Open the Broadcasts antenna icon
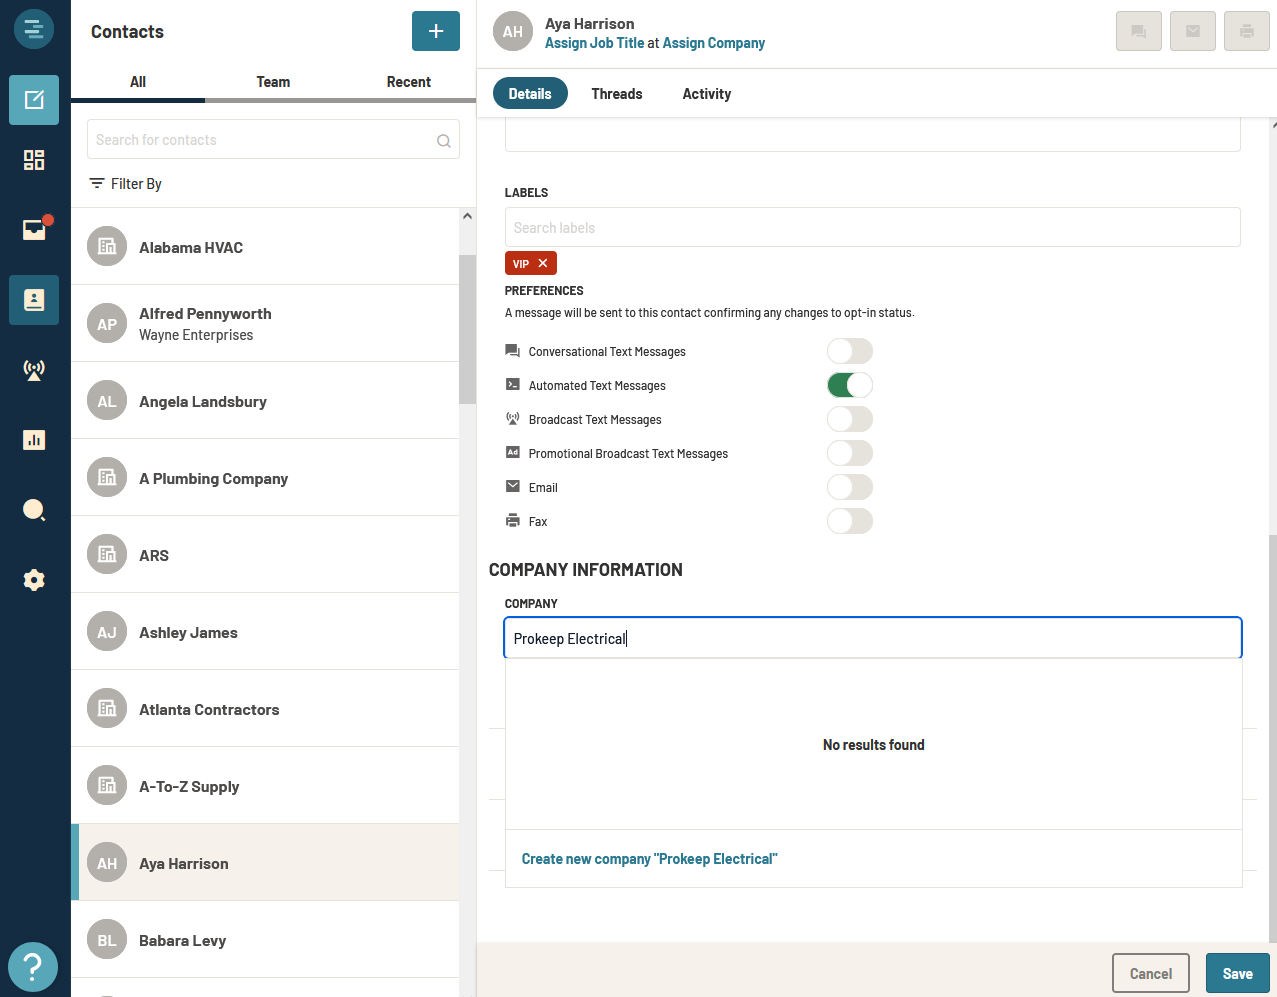The height and width of the screenshot is (997, 1277). [33, 369]
